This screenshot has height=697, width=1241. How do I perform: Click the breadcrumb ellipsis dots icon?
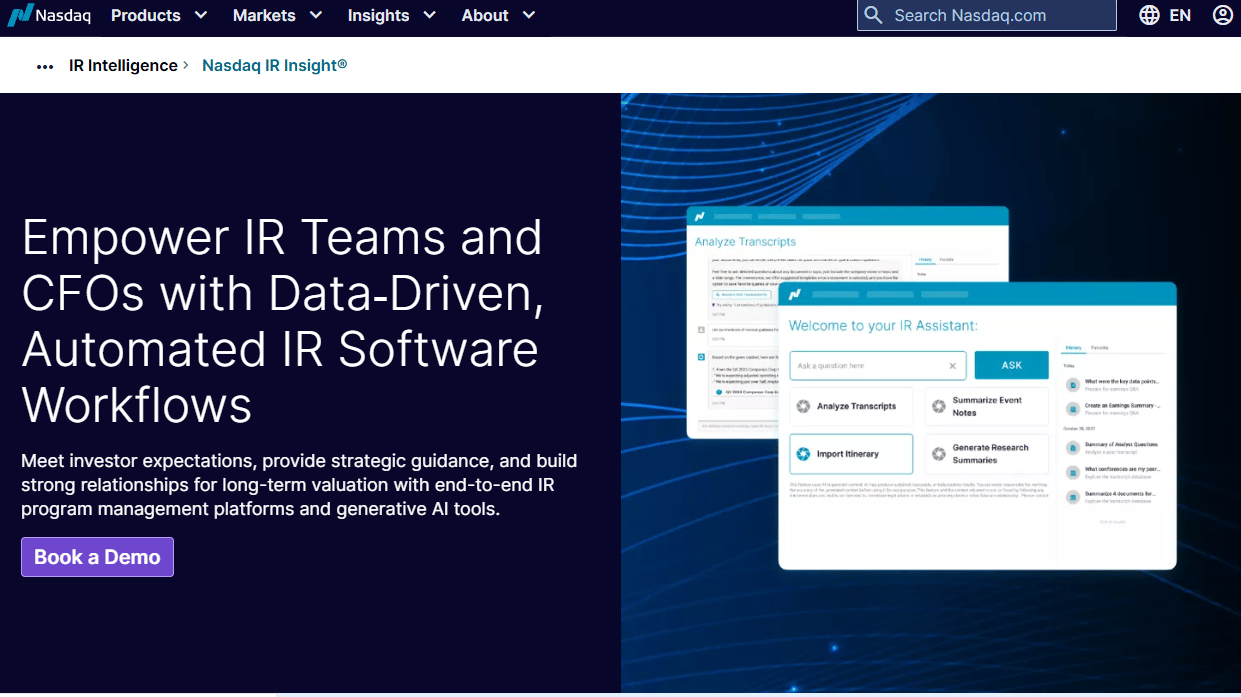click(45, 66)
